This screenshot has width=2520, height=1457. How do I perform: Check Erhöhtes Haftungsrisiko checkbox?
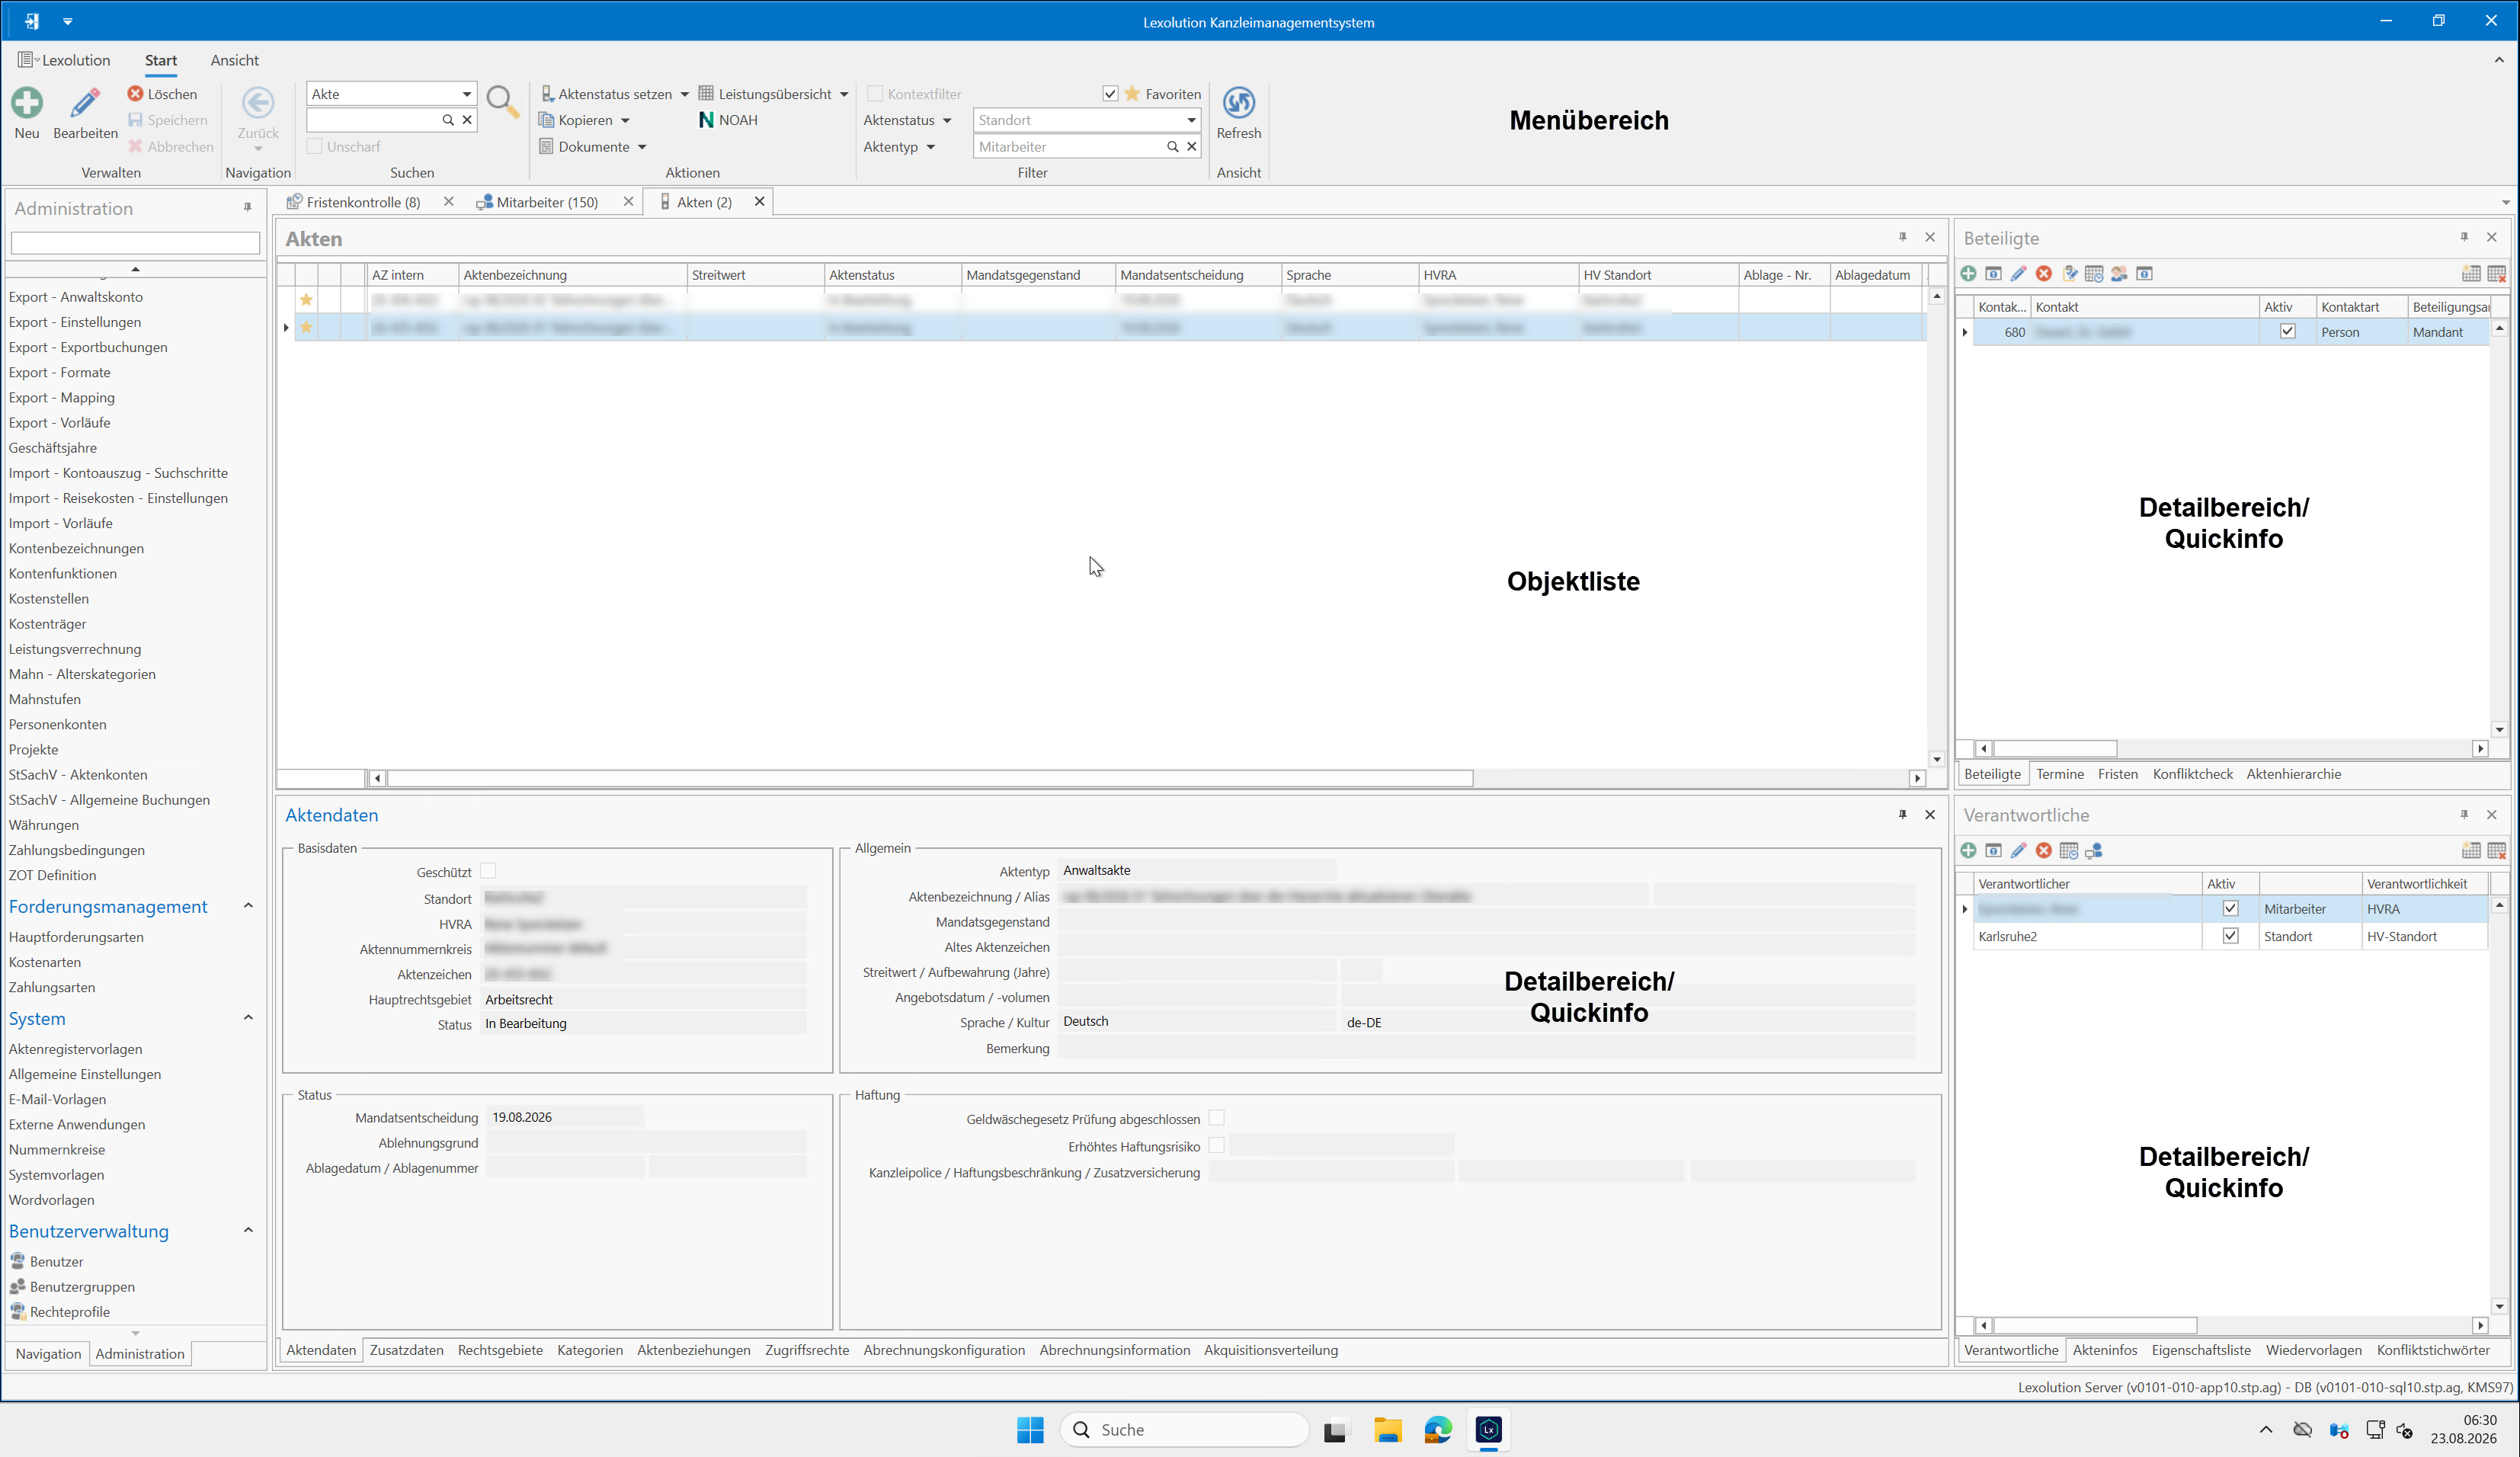[x=1216, y=1145]
